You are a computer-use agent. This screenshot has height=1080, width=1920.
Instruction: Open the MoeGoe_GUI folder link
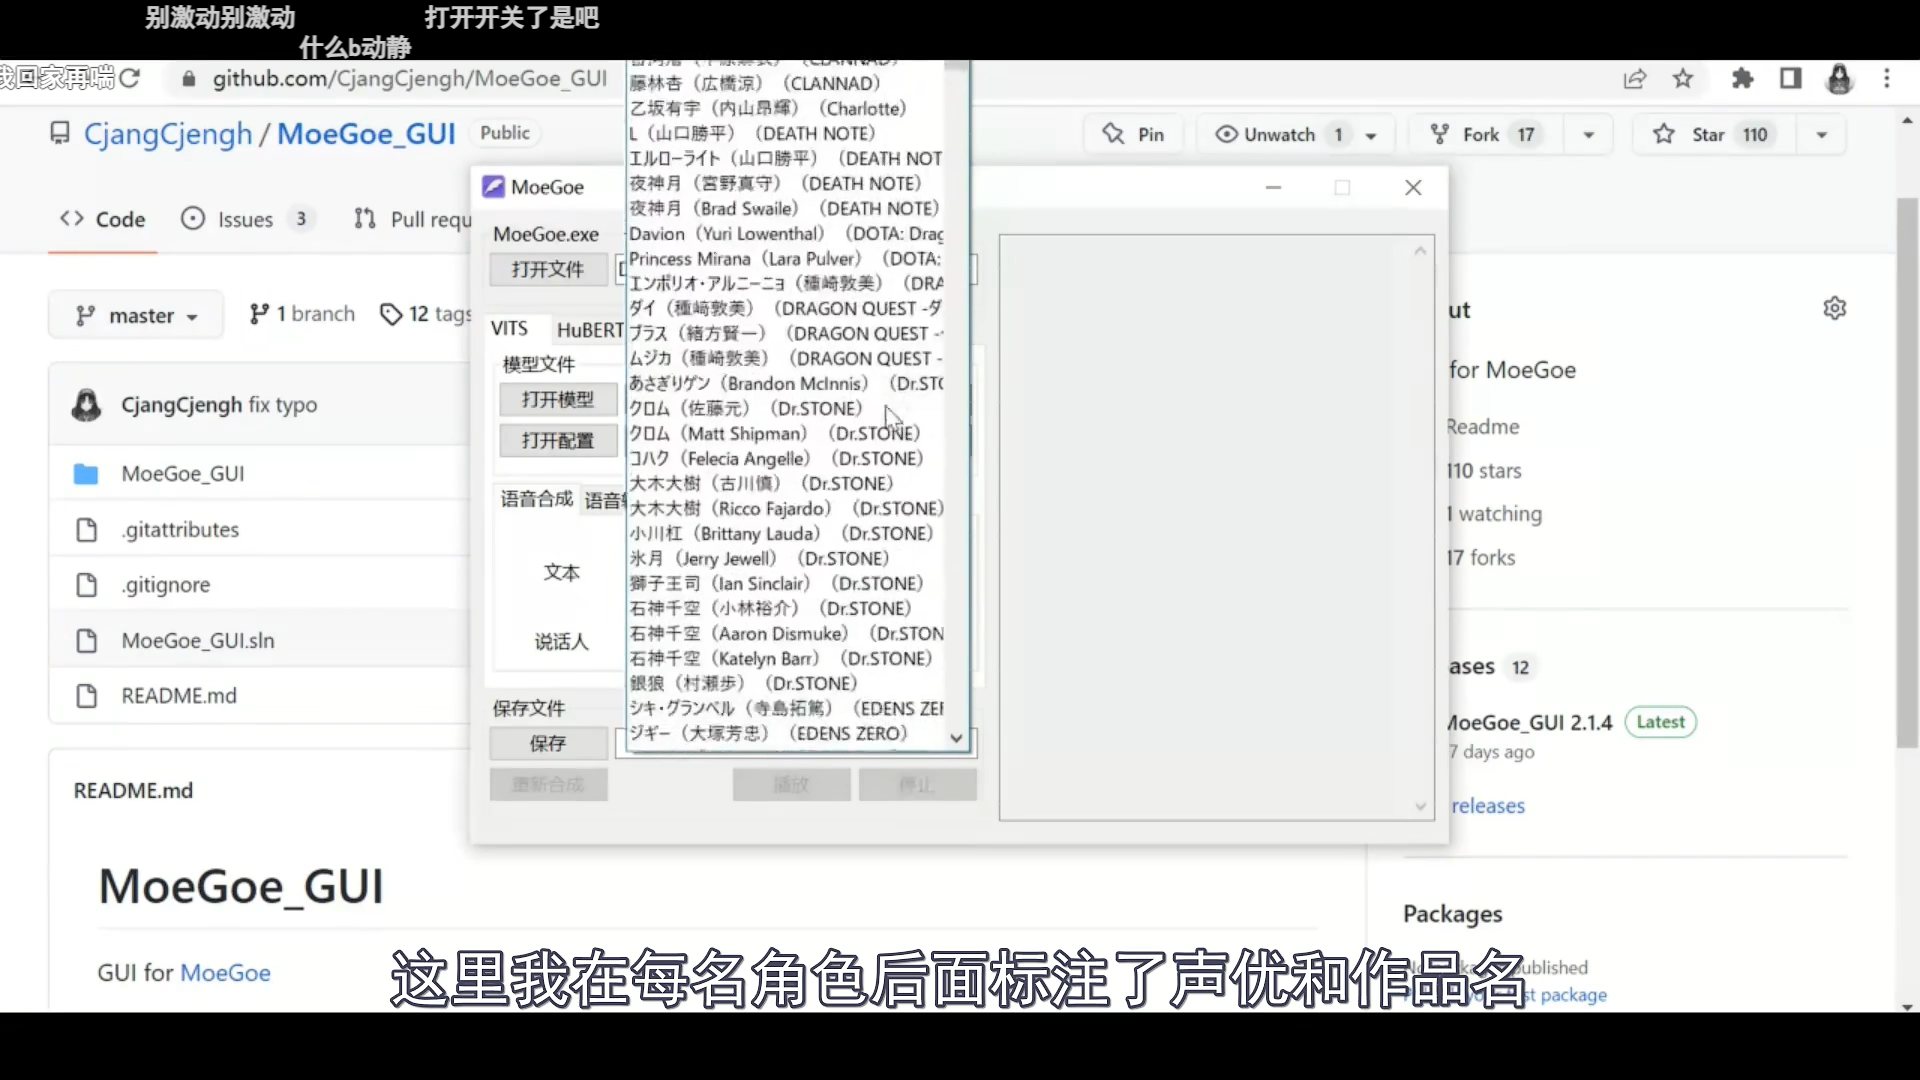pos(183,474)
